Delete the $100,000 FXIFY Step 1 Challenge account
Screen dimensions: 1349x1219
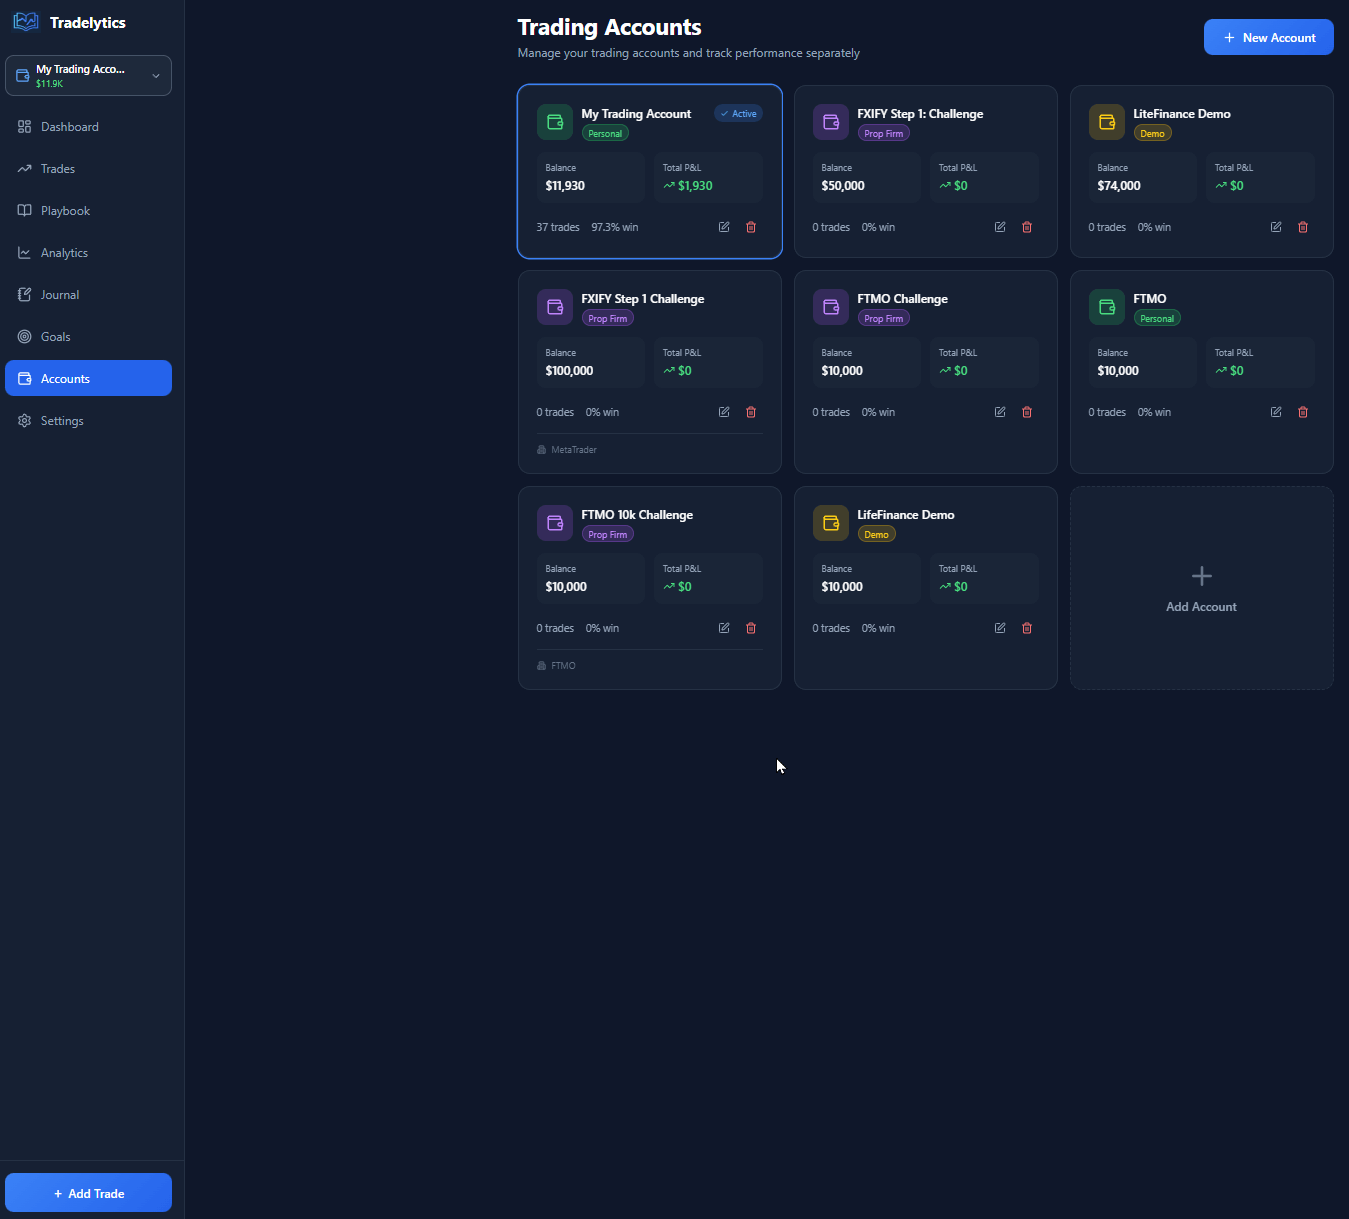click(751, 412)
